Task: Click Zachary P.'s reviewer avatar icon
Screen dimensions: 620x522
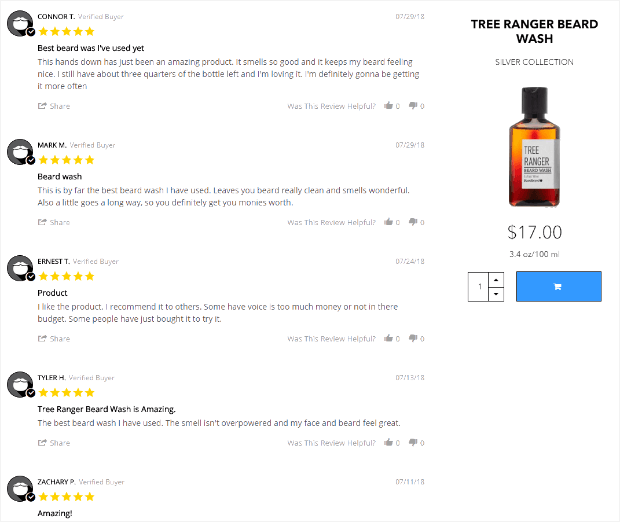Action: pyautogui.click(x=19, y=489)
